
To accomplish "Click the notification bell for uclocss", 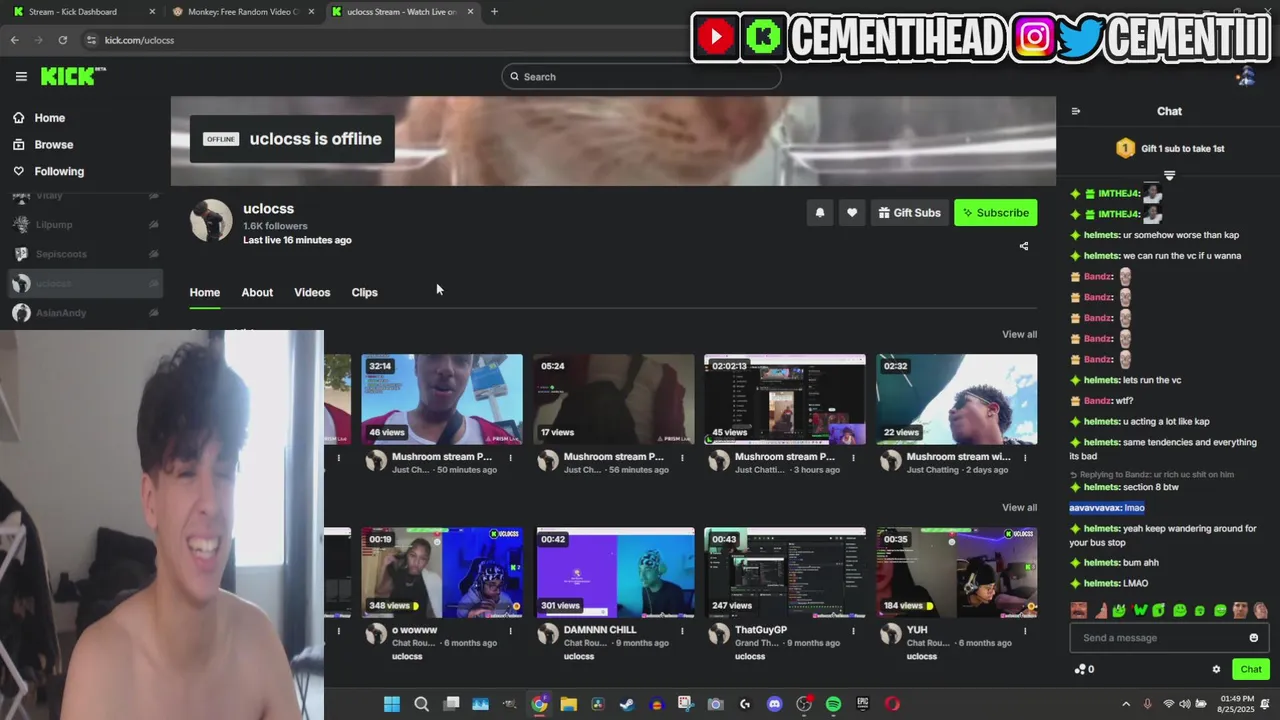I will pyautogui.click(x=820, y=212).
